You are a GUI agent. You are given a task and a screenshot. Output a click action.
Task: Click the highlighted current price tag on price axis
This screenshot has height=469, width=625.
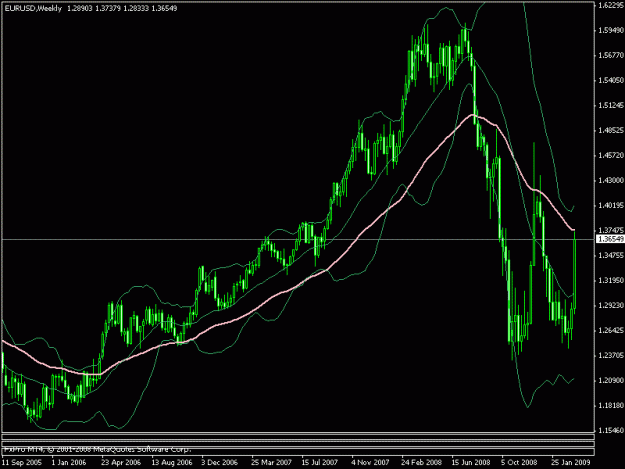(x=610, y=239)
